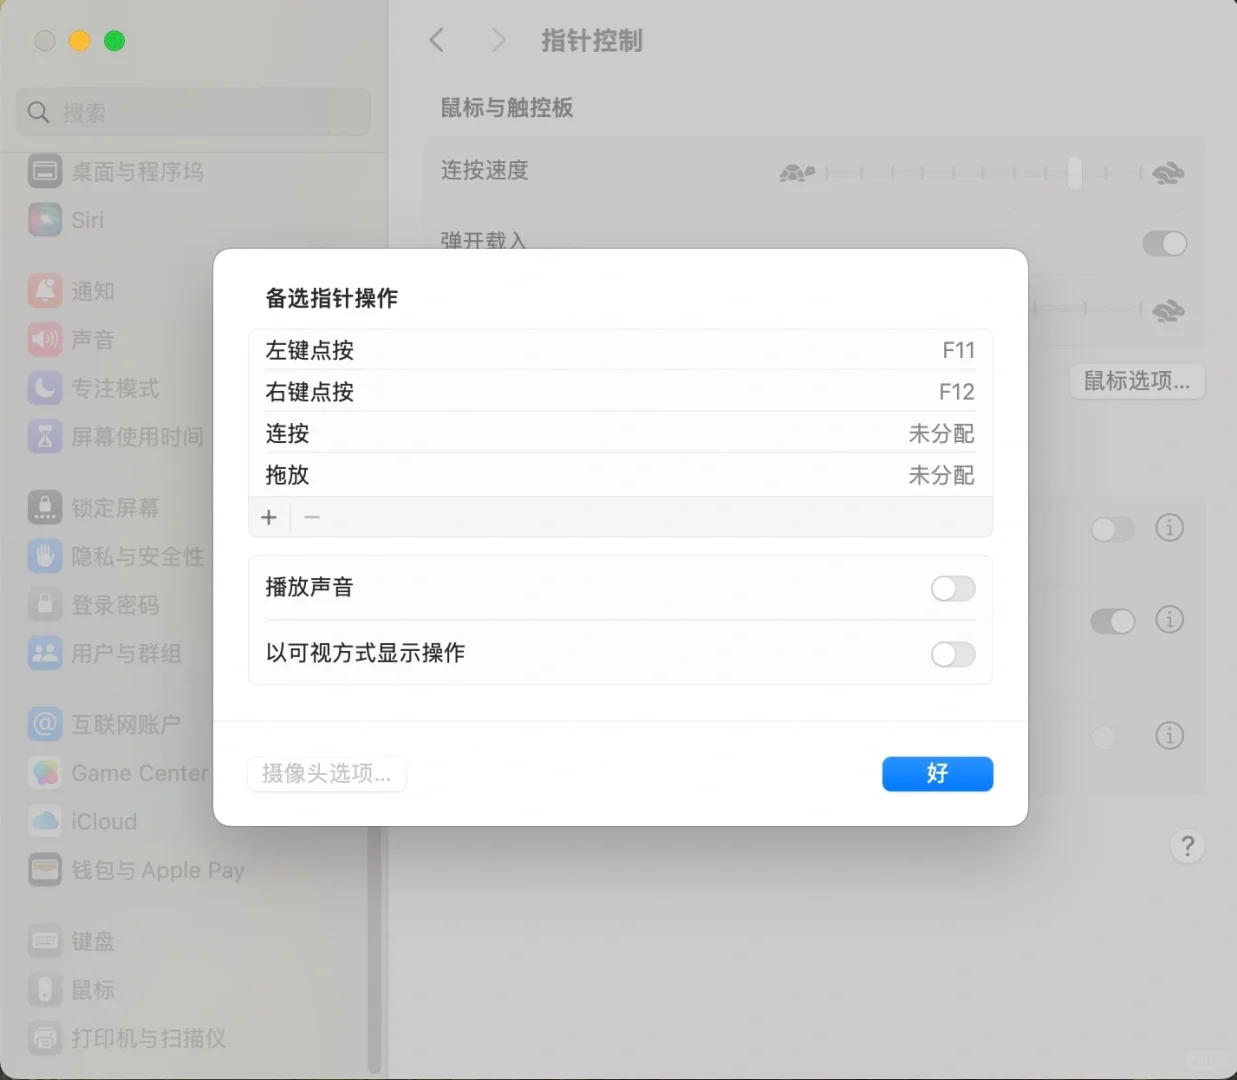The width and height of the screenshot is (1237, 1080).
Task: Open 声音 settings via its speaker icon
Action: (x=45, y=339)
